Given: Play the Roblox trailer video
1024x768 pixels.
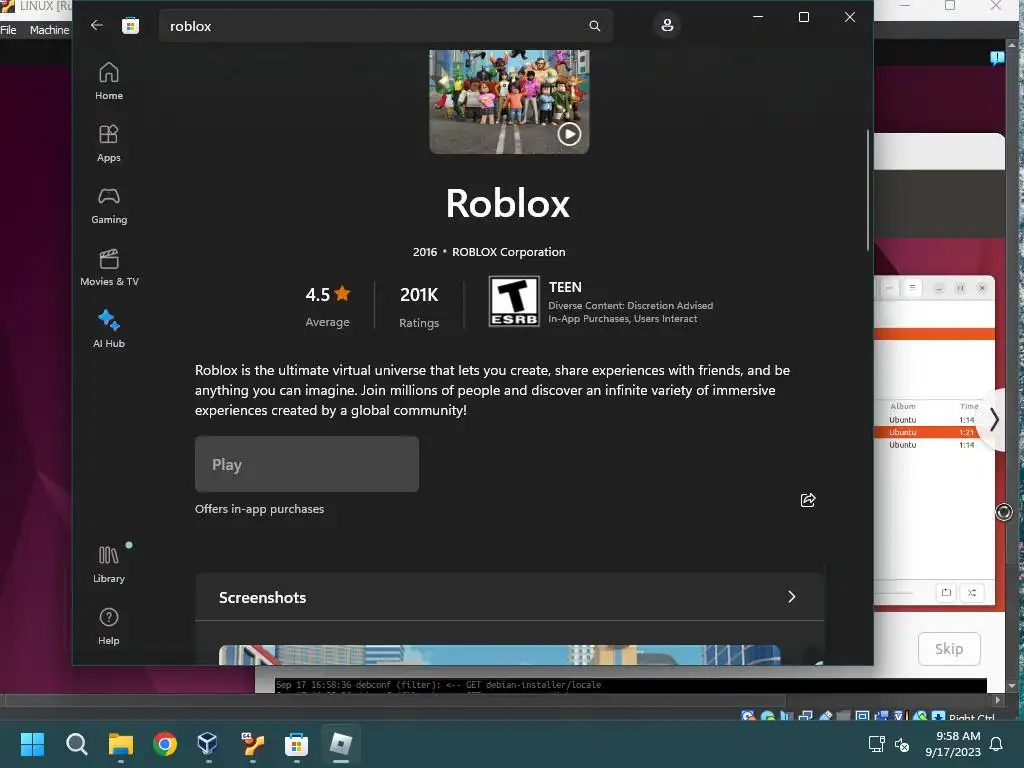Looking at the screenshot, I should [569, 134].
